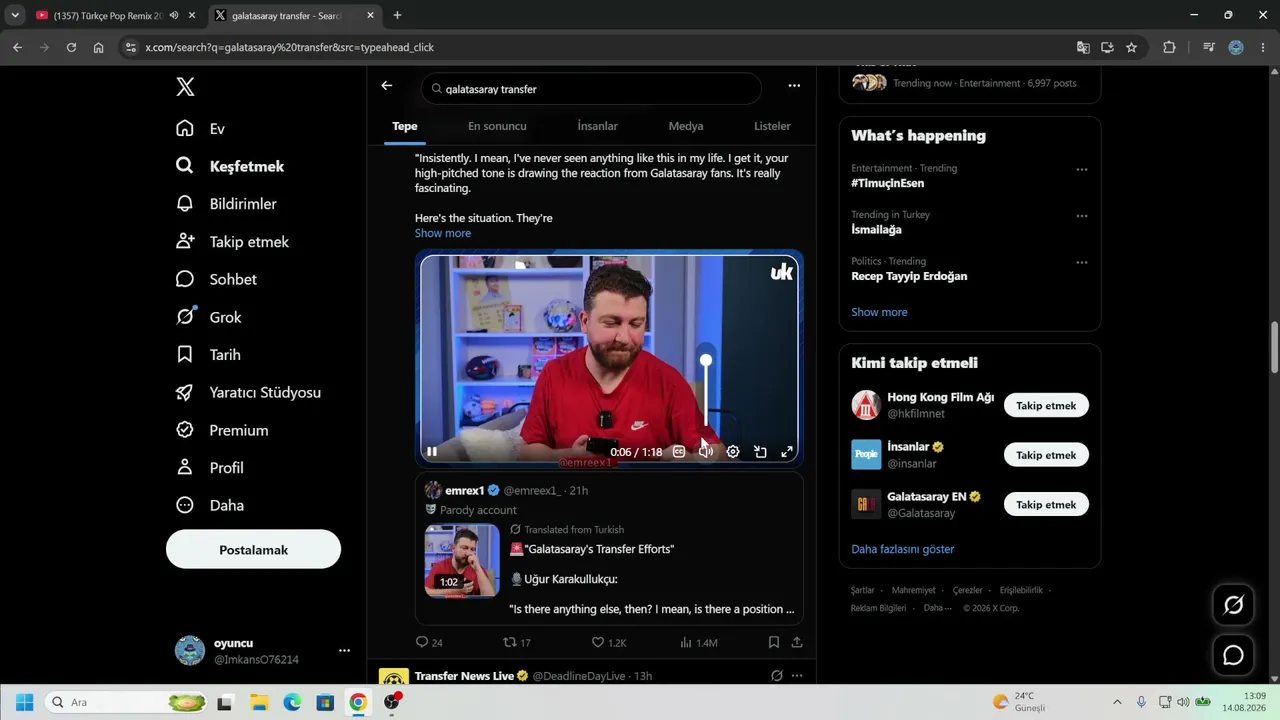Open File Explorer from taskbar

pos(259,702)
